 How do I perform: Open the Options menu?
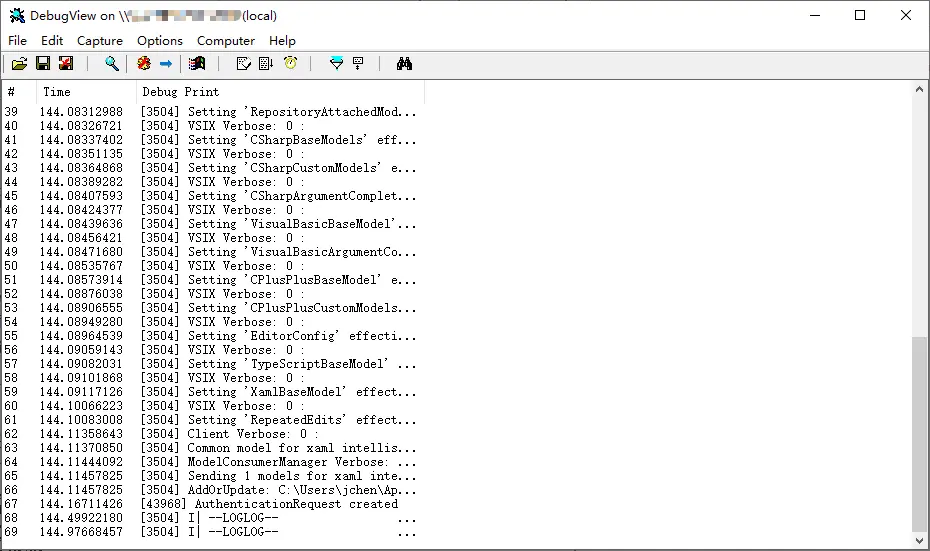click(x=160, y=40)
